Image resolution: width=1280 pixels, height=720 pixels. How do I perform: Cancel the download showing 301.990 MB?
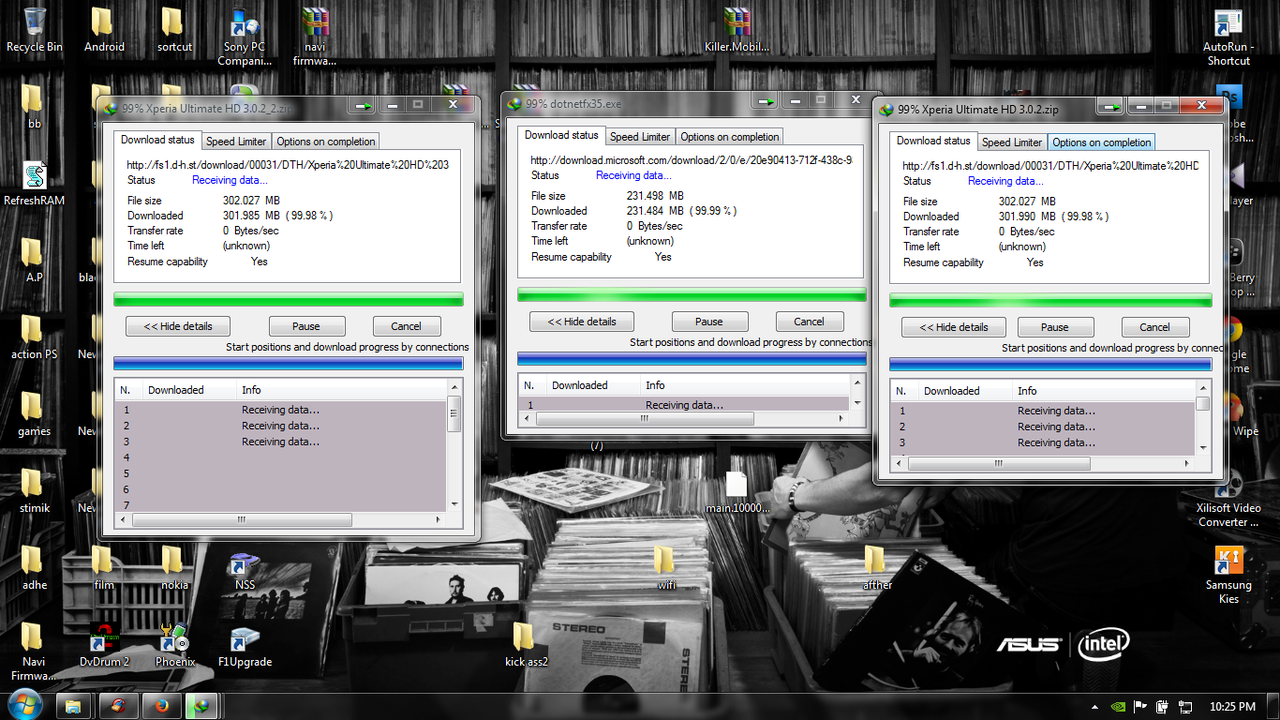coord(1154,327)
